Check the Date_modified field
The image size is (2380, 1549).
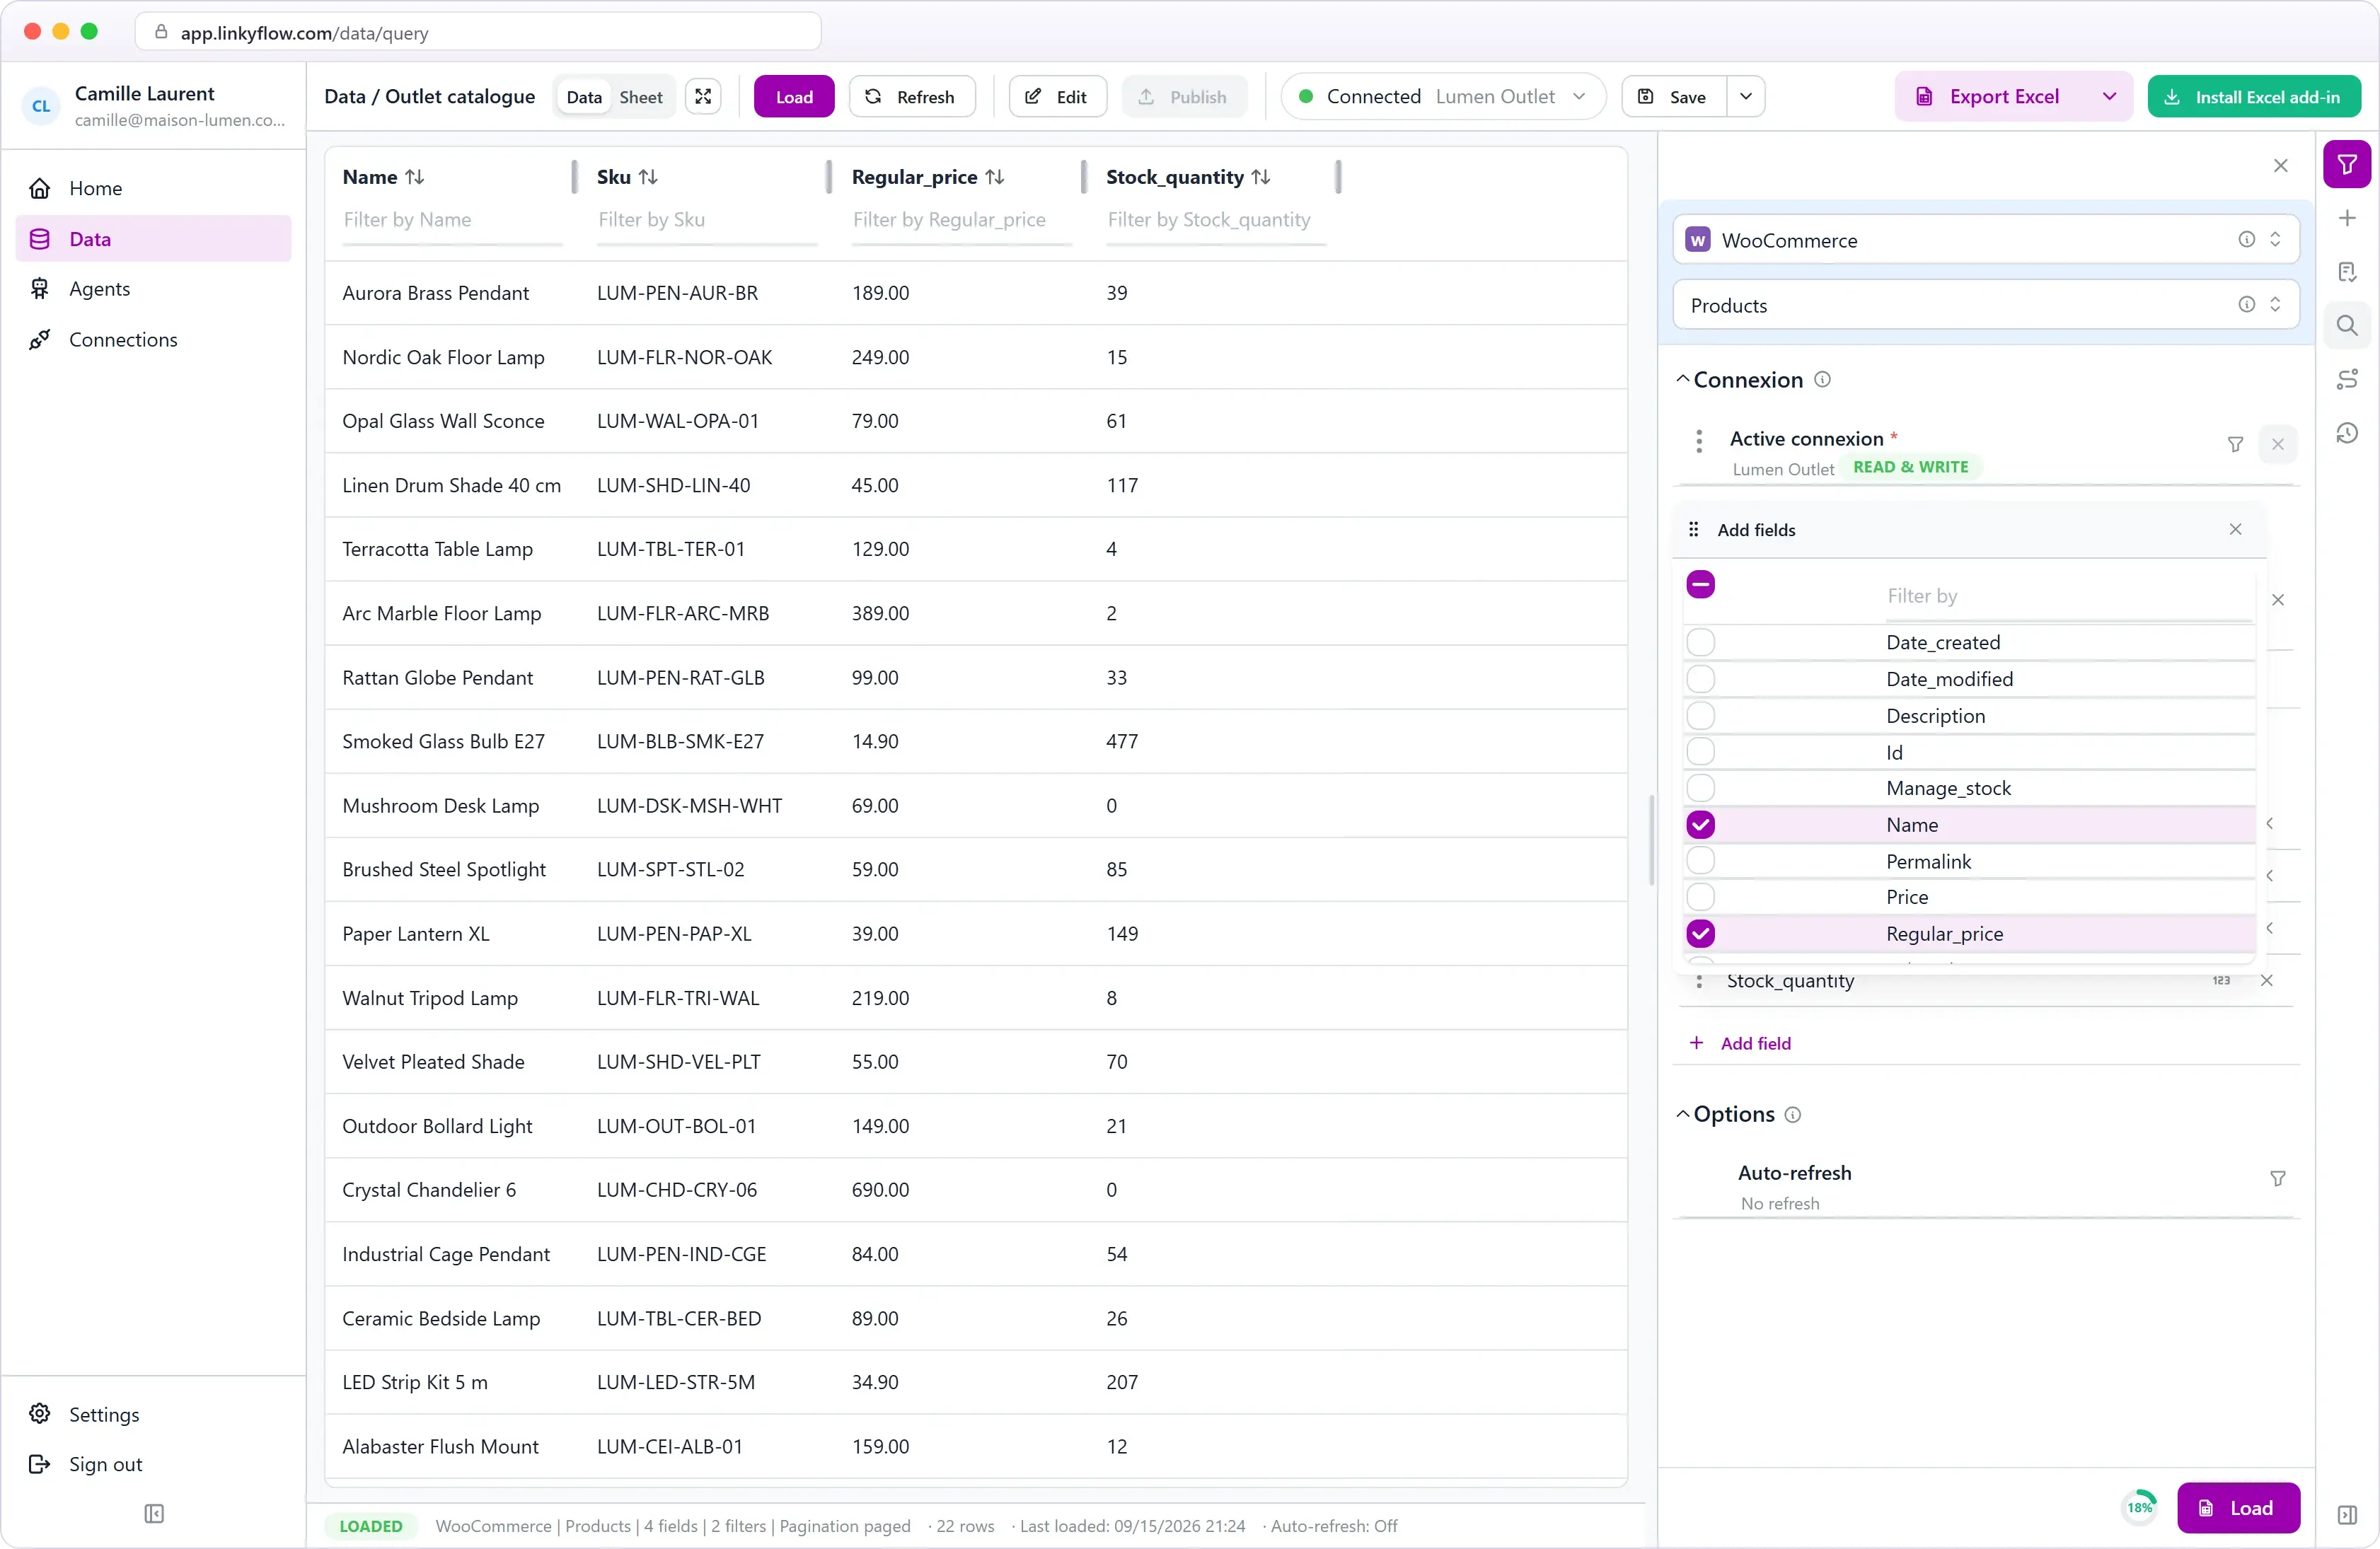(1700, 679)
